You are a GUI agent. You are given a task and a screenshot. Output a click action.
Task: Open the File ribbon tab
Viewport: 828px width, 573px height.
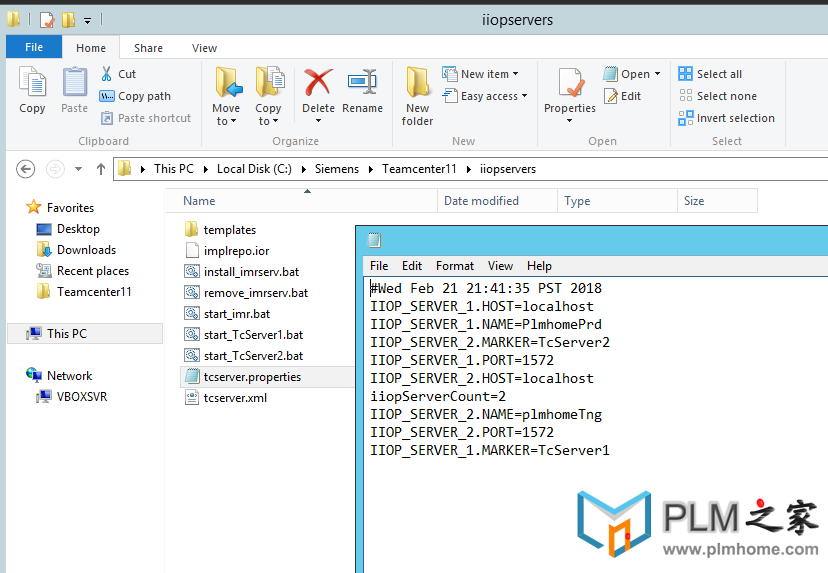[x=34, y=47]
